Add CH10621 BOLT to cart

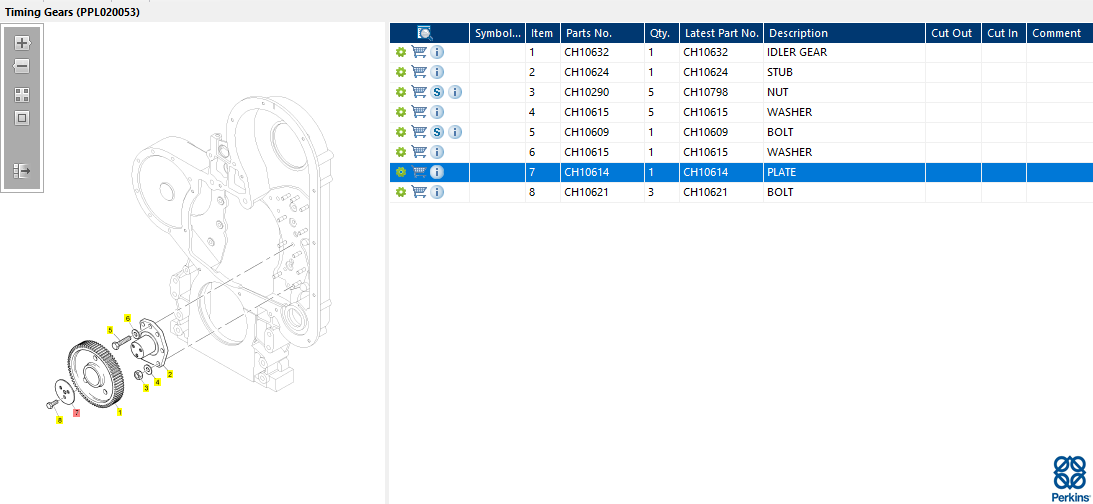click(419, 192)
